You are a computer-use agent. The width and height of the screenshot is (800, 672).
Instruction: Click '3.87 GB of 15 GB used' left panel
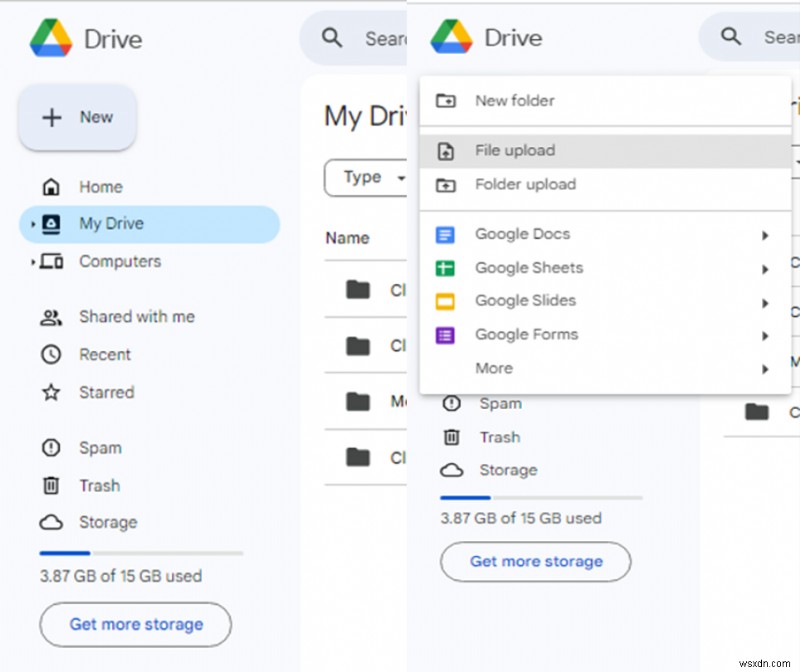click(x=121, y=576)
